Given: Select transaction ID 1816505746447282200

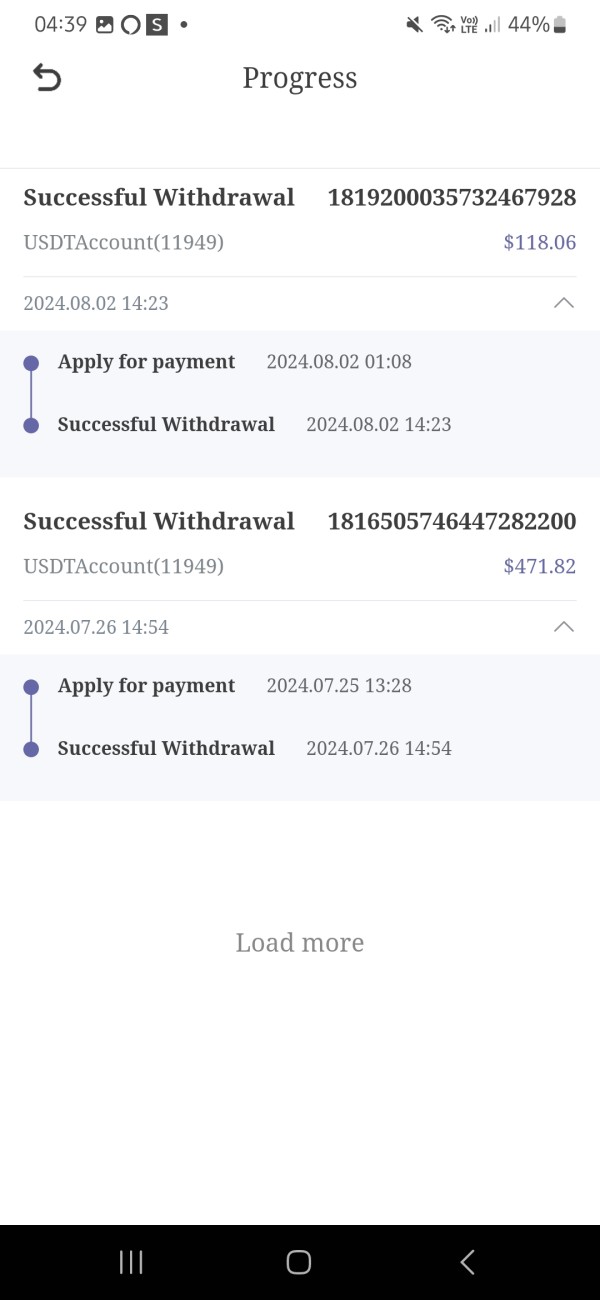Looking at the screenshot, I should (451, 521).
